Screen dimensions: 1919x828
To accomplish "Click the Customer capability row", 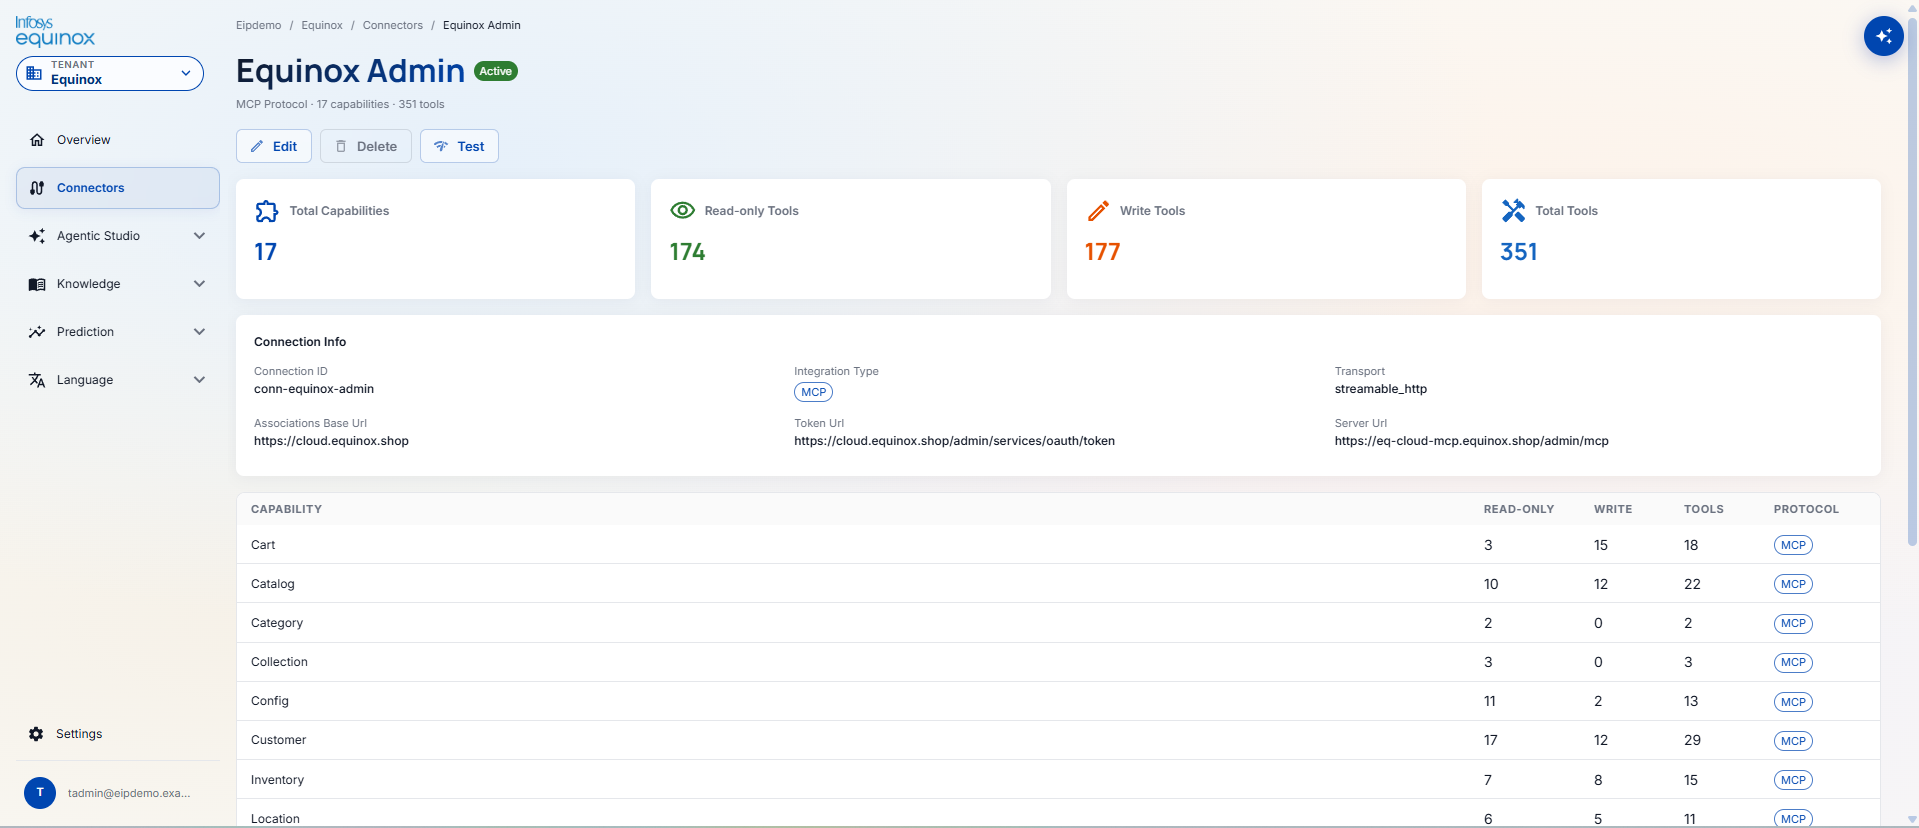I will [x=1058, y=740].
